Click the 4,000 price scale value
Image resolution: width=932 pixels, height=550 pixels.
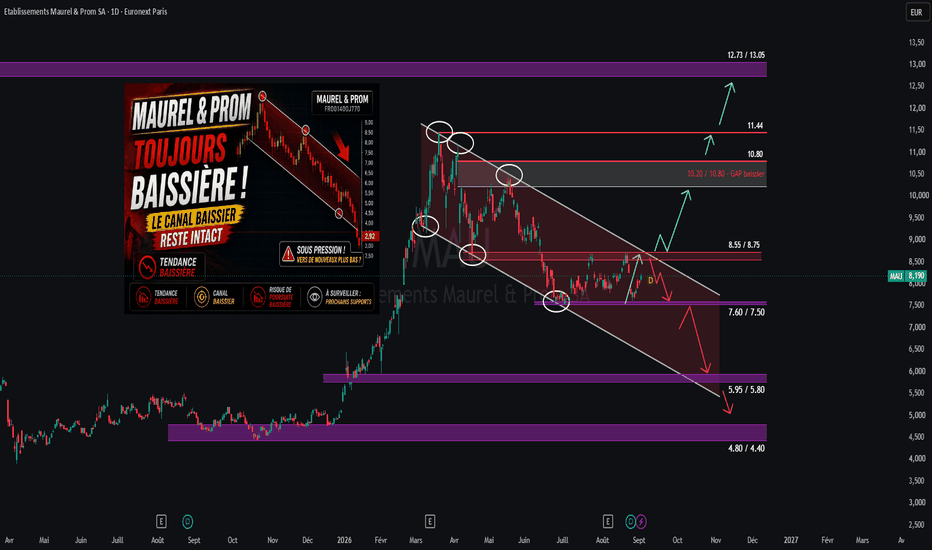pos(917,458)
